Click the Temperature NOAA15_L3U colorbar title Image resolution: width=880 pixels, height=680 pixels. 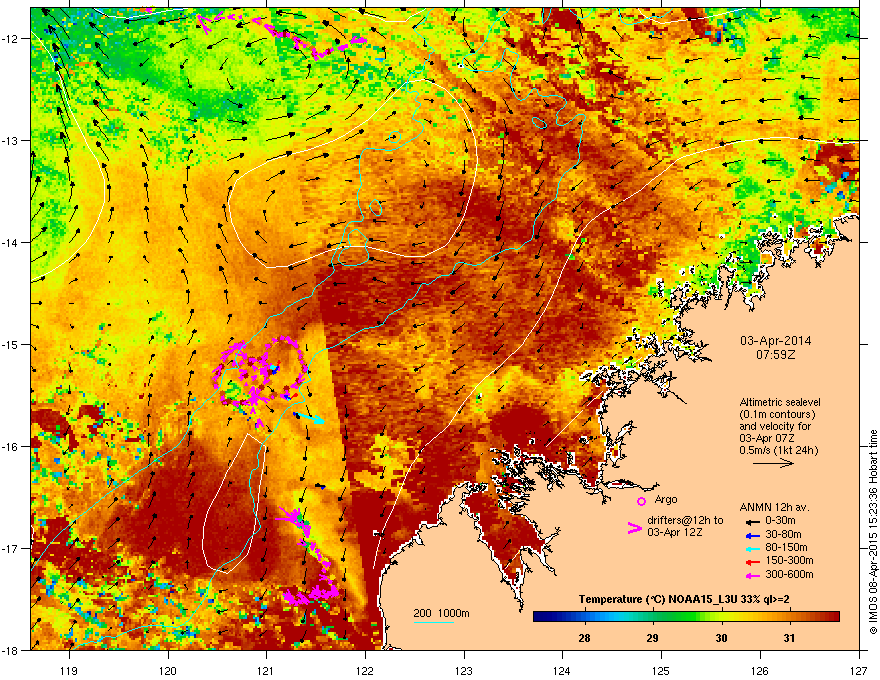[684, 600]
